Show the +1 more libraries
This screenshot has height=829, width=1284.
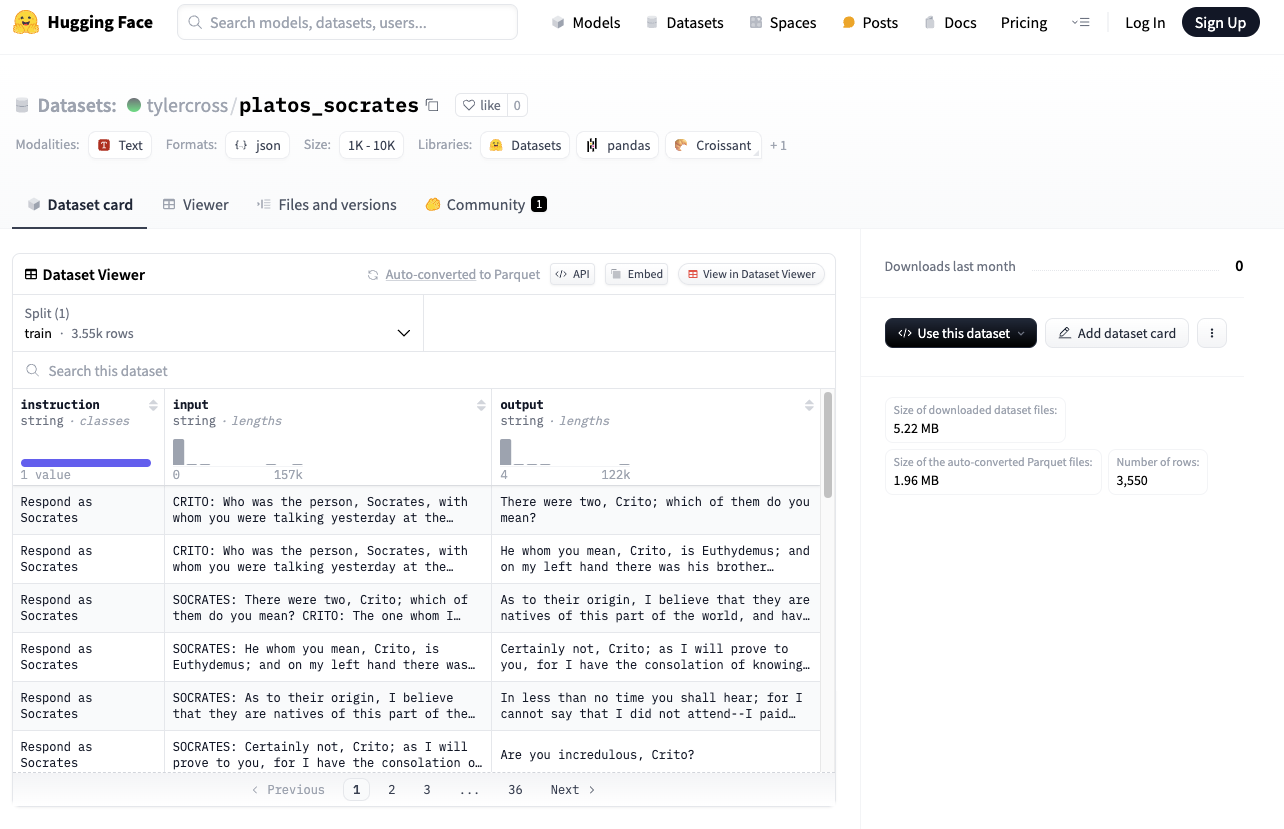[778, 145]
